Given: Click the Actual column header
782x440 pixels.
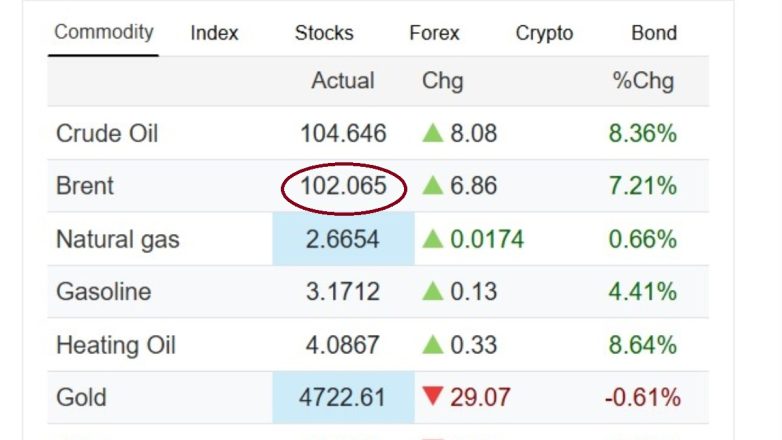Looking at the screenshot, I should [343, 81].
